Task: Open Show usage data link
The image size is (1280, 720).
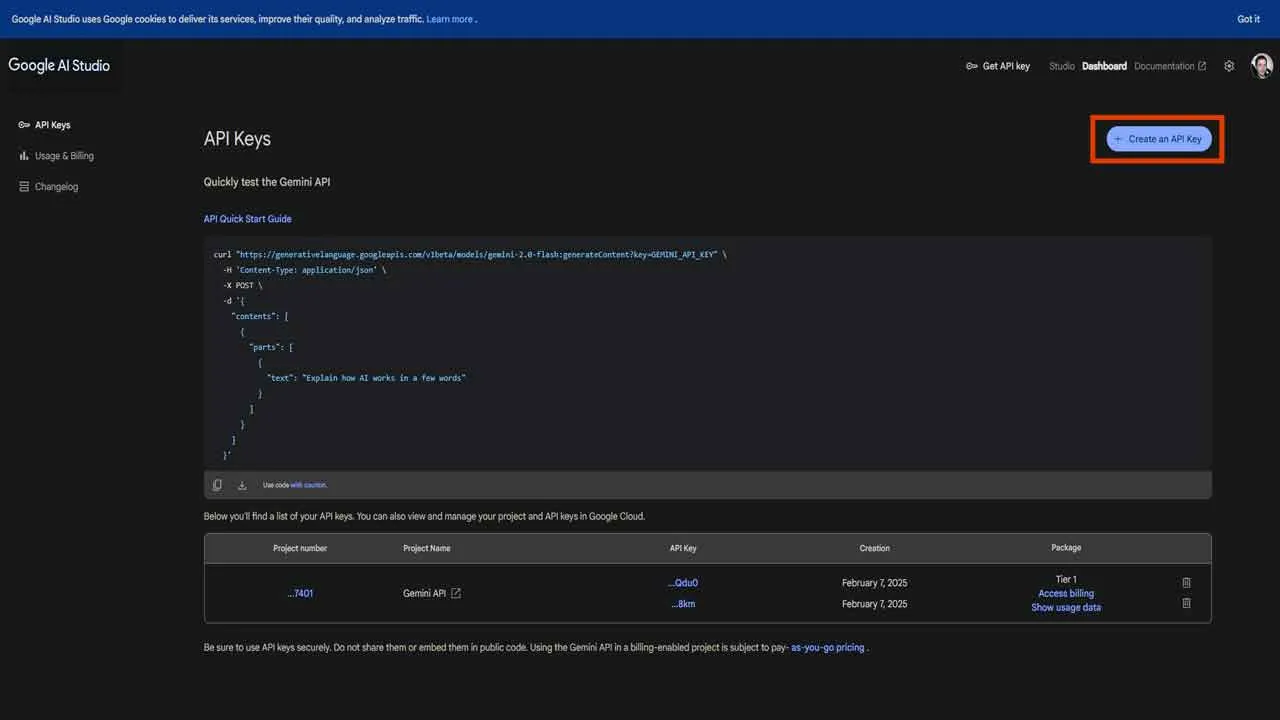Action: pos(1066,607)
